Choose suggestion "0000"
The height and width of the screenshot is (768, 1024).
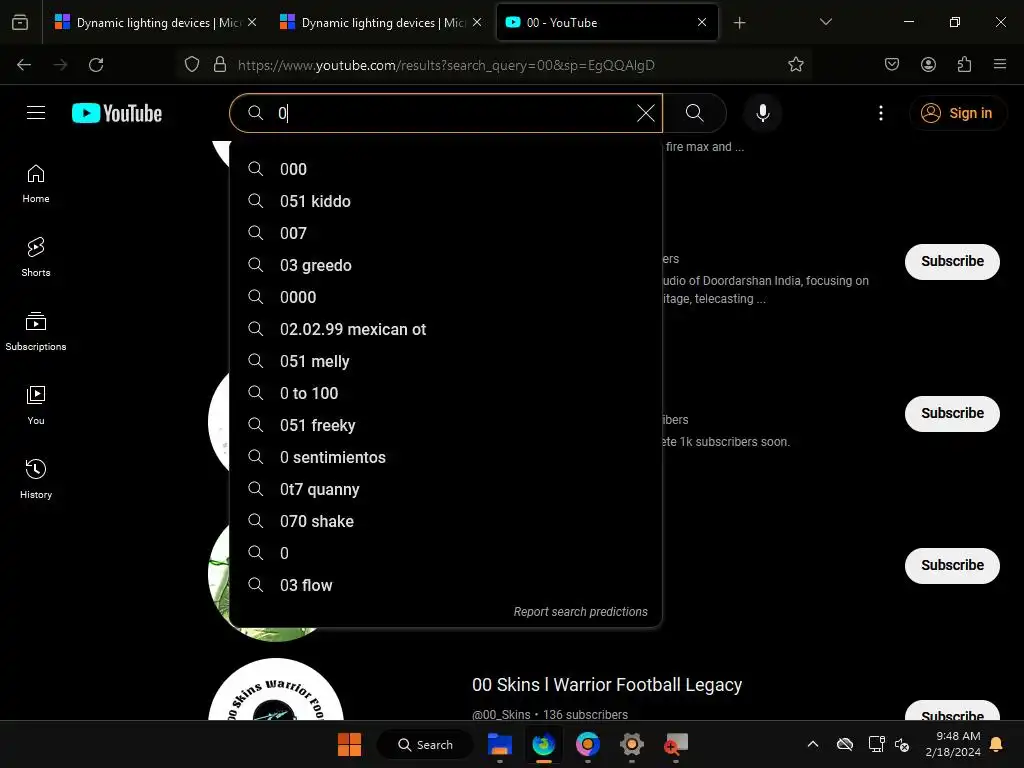click(446, 297)
